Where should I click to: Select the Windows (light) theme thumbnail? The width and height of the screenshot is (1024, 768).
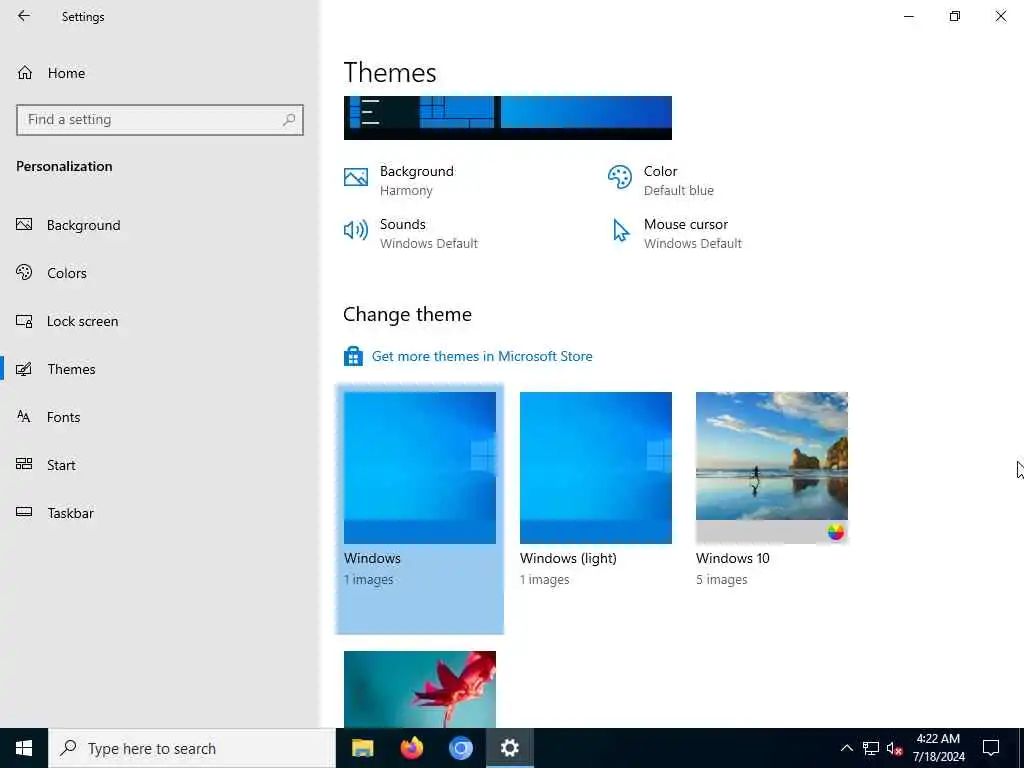tap(596, 468)
